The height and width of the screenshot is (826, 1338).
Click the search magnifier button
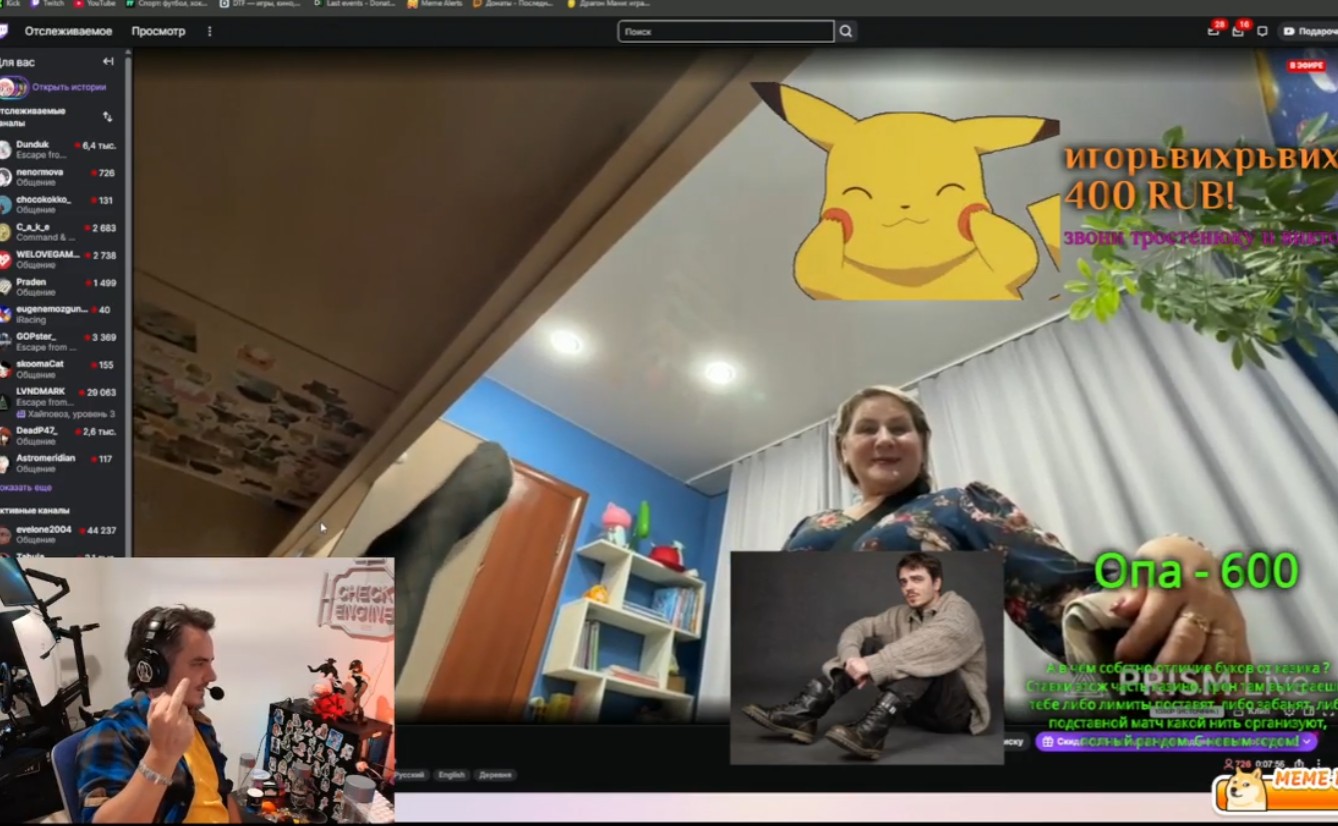[846, 31]
